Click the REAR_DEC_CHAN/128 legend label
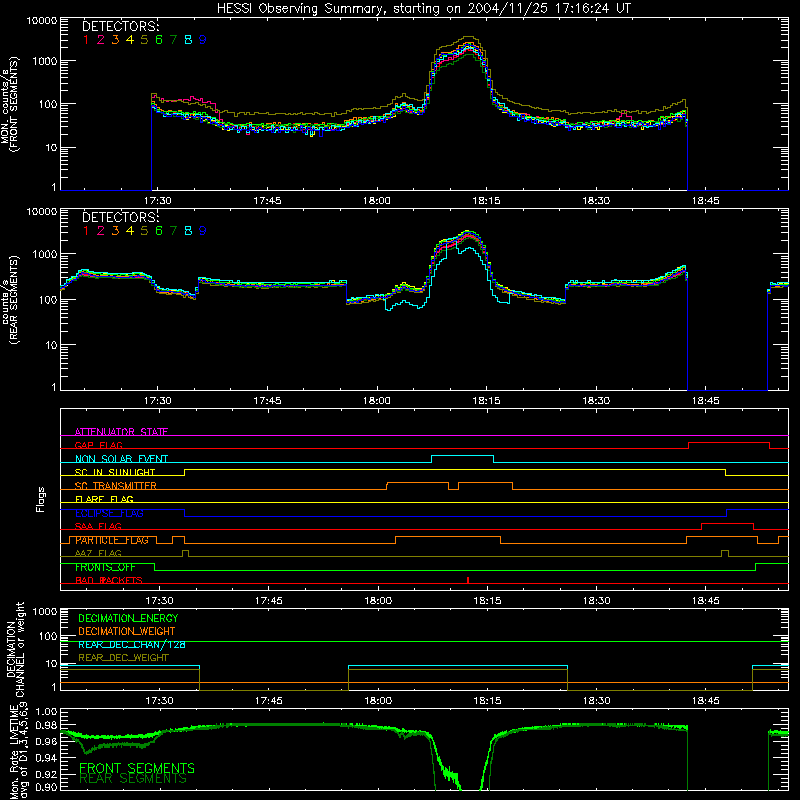This screenshot has height=800, width=800. click(132, 644)
